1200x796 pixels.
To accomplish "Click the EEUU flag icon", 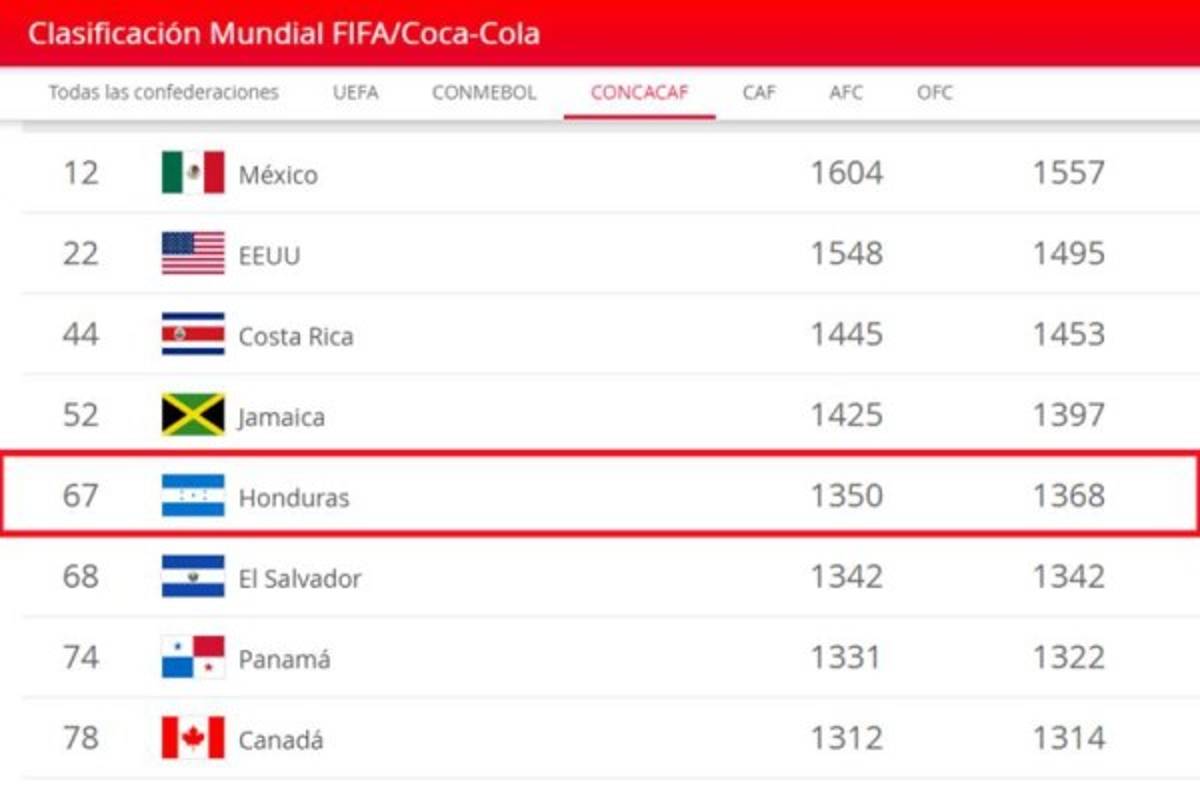I will [x=193, y=253].
